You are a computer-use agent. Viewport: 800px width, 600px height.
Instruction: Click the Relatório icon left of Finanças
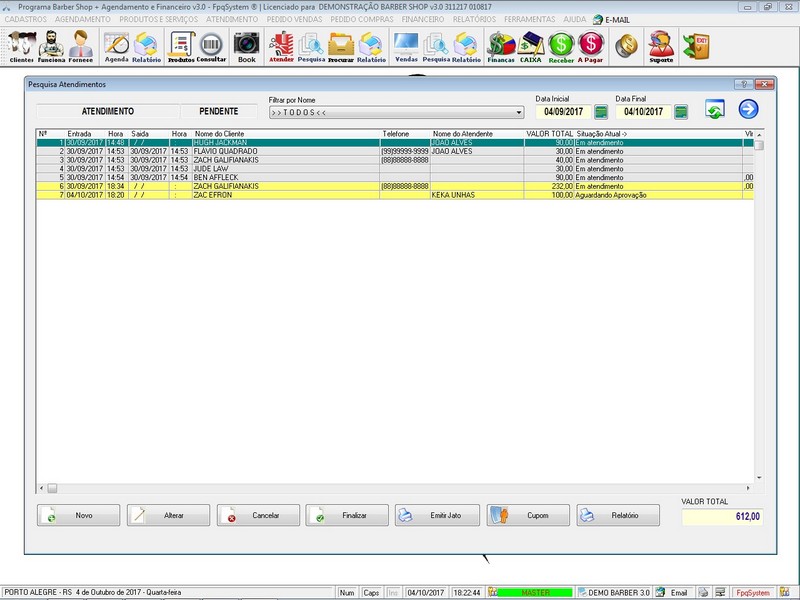466,46
